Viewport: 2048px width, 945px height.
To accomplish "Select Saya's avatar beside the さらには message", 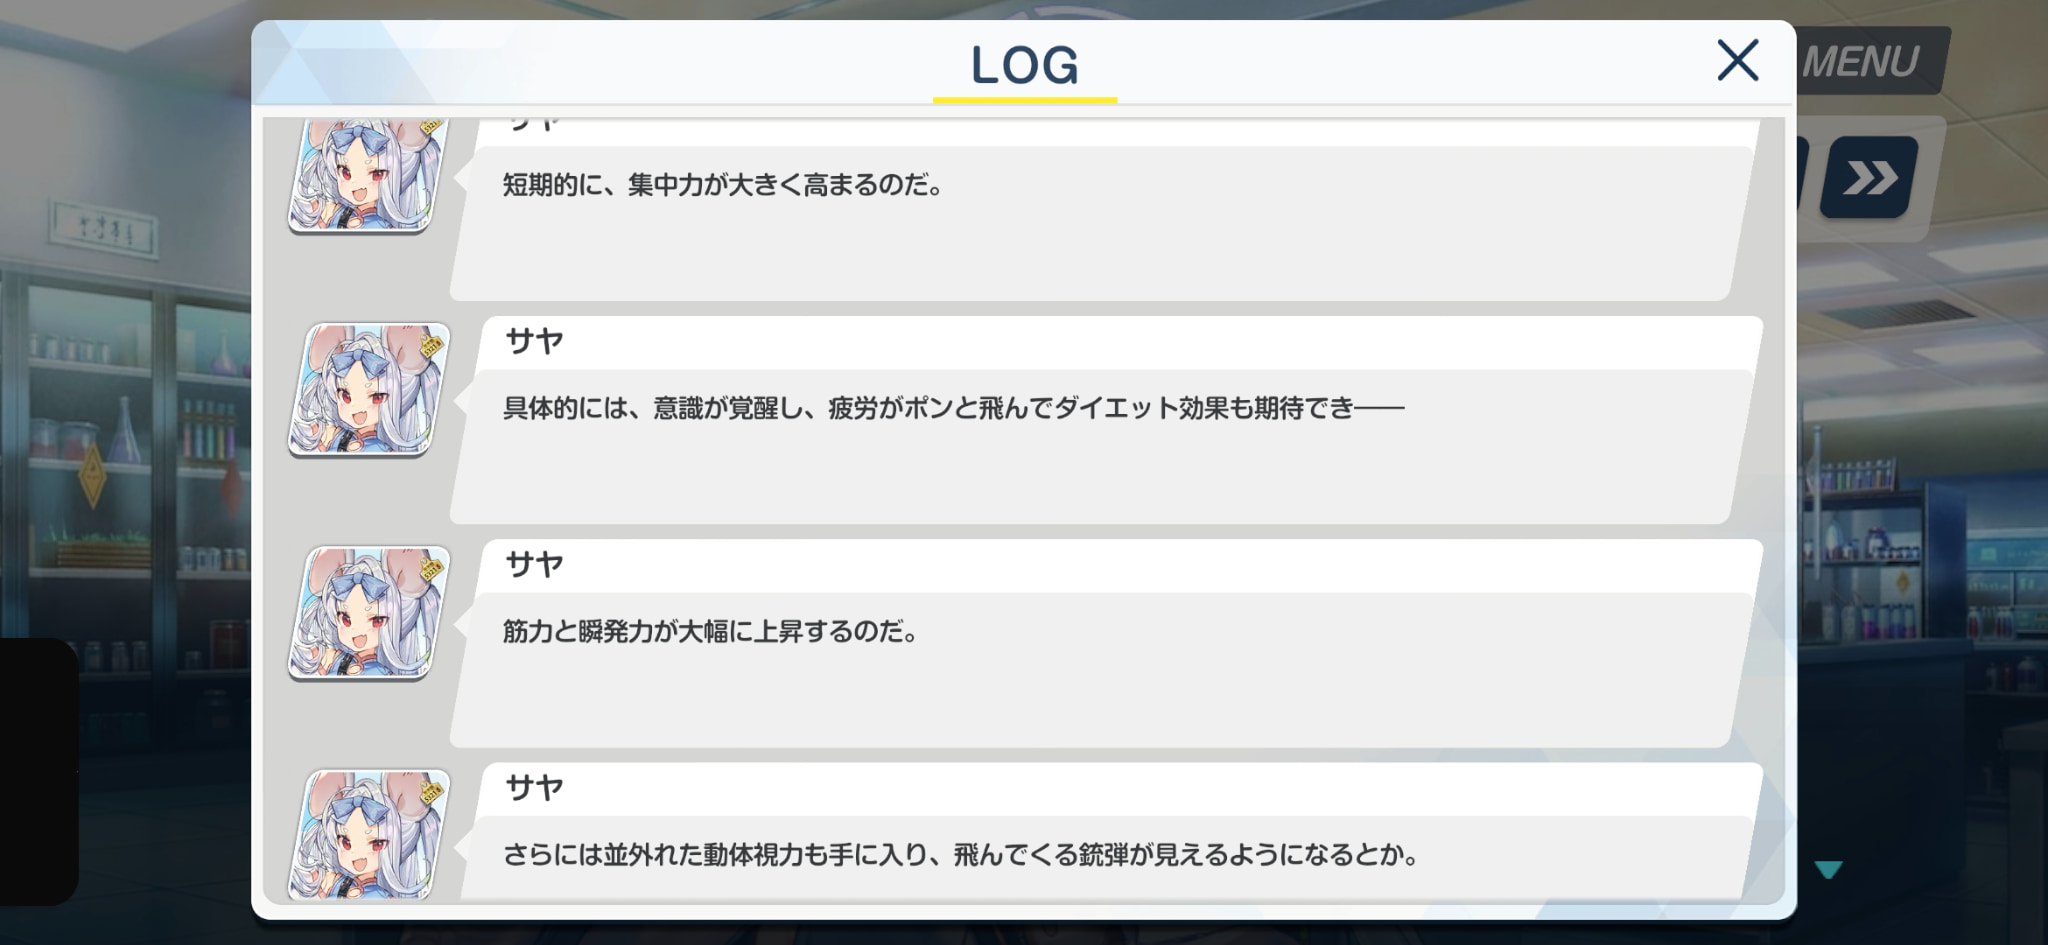I will [x=369, y=834].
